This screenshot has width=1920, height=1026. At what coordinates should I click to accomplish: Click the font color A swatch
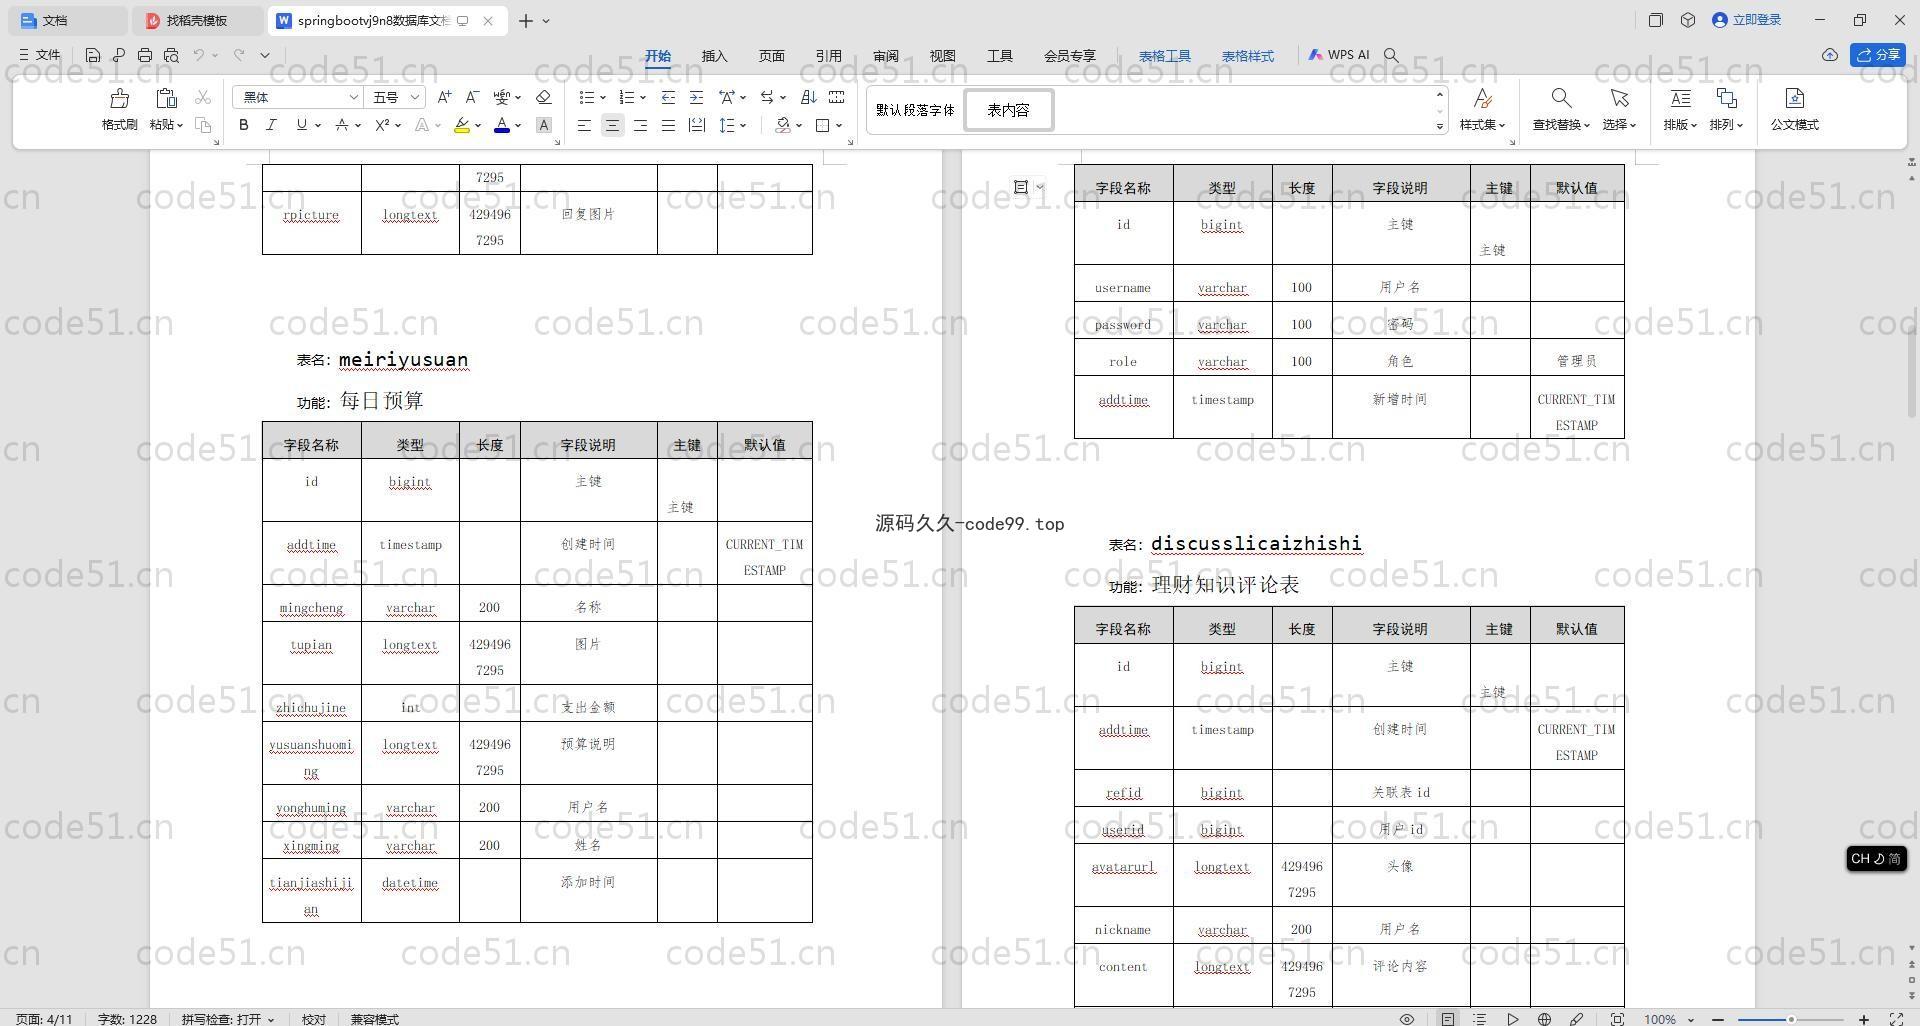point(502,125)
